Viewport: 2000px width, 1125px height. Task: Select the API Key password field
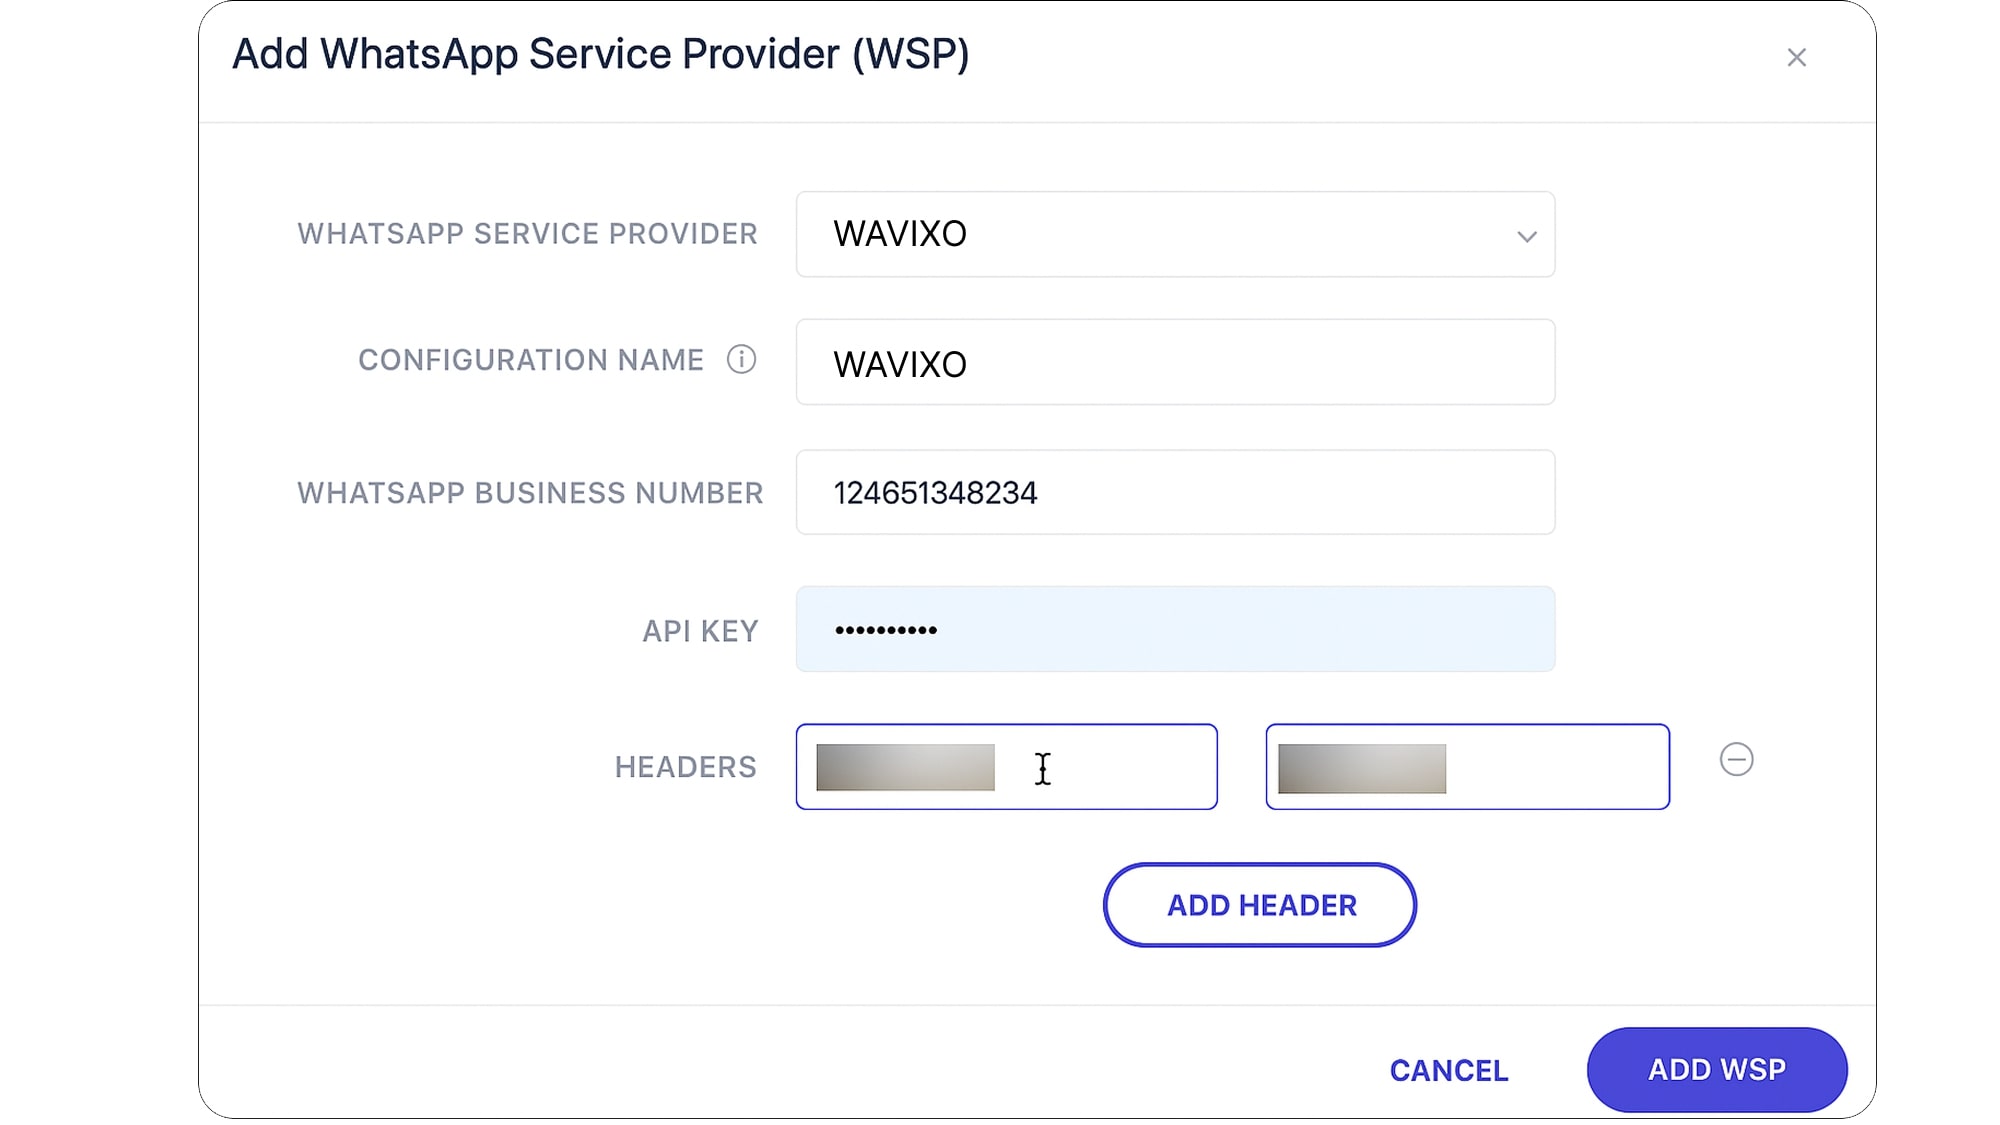pos(1174,629)
